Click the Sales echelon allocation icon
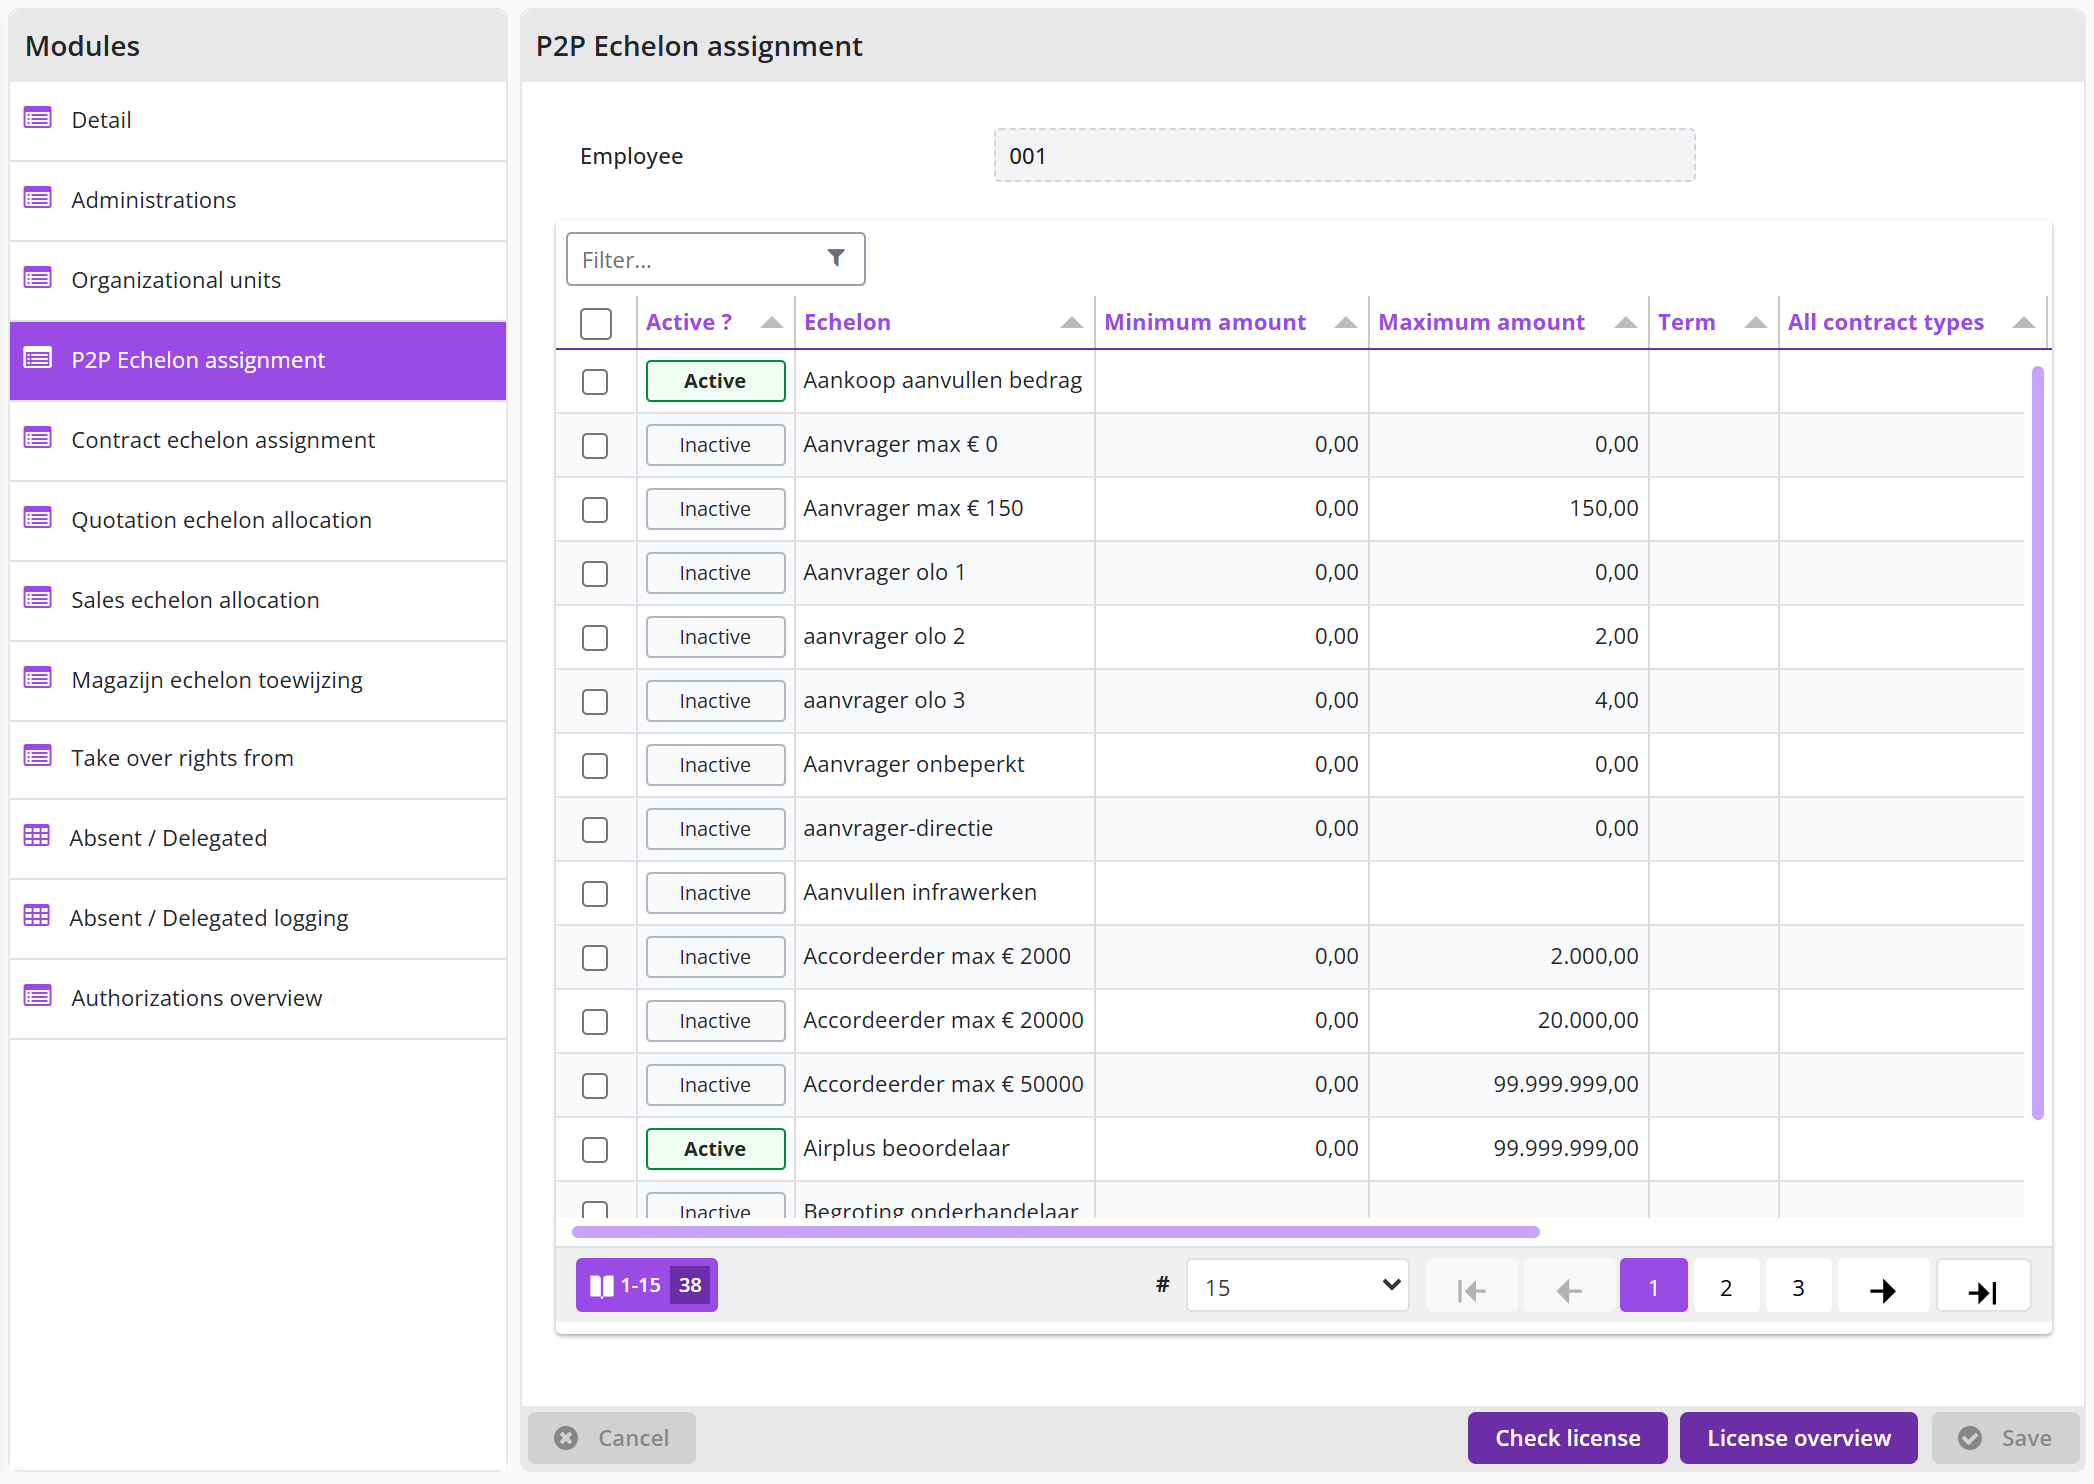Image resolution: width=2094 pixels, height=1484 pixels. (38, 599)
